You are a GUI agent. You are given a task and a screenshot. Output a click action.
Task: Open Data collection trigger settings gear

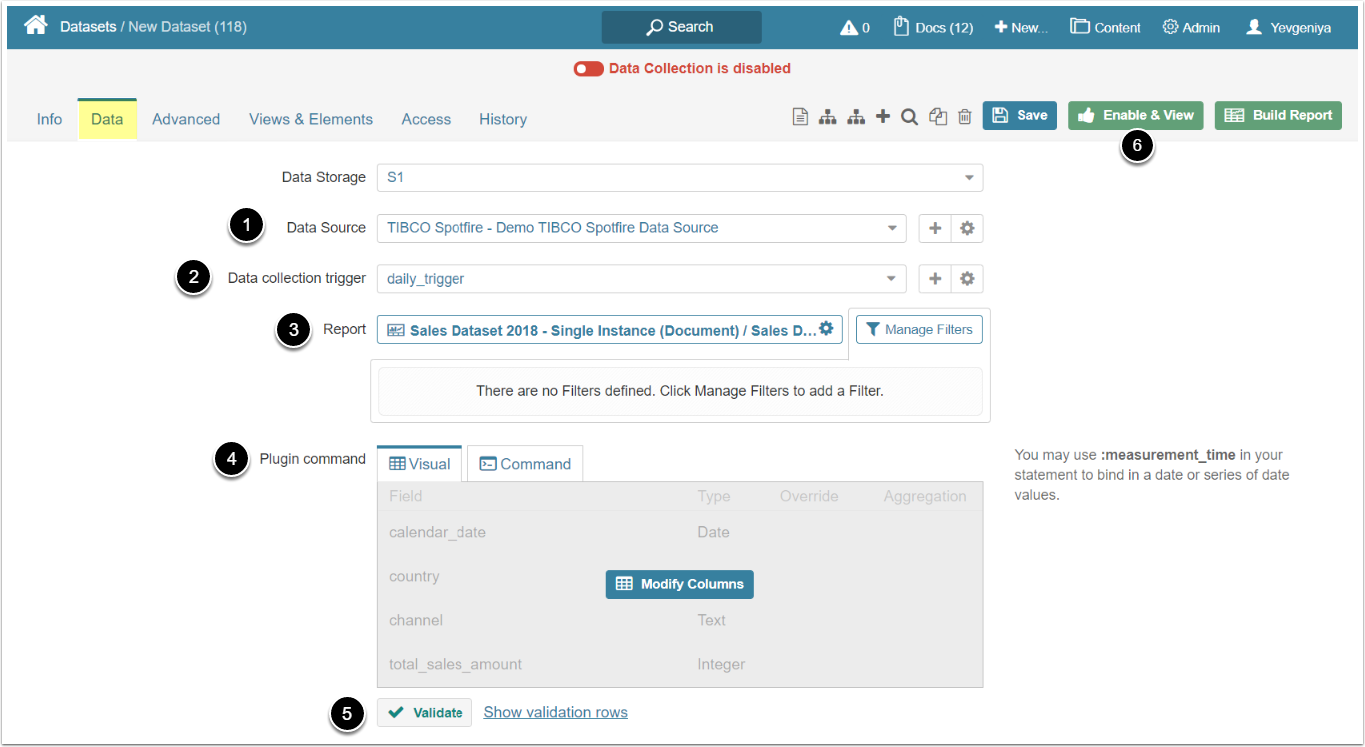967,279
